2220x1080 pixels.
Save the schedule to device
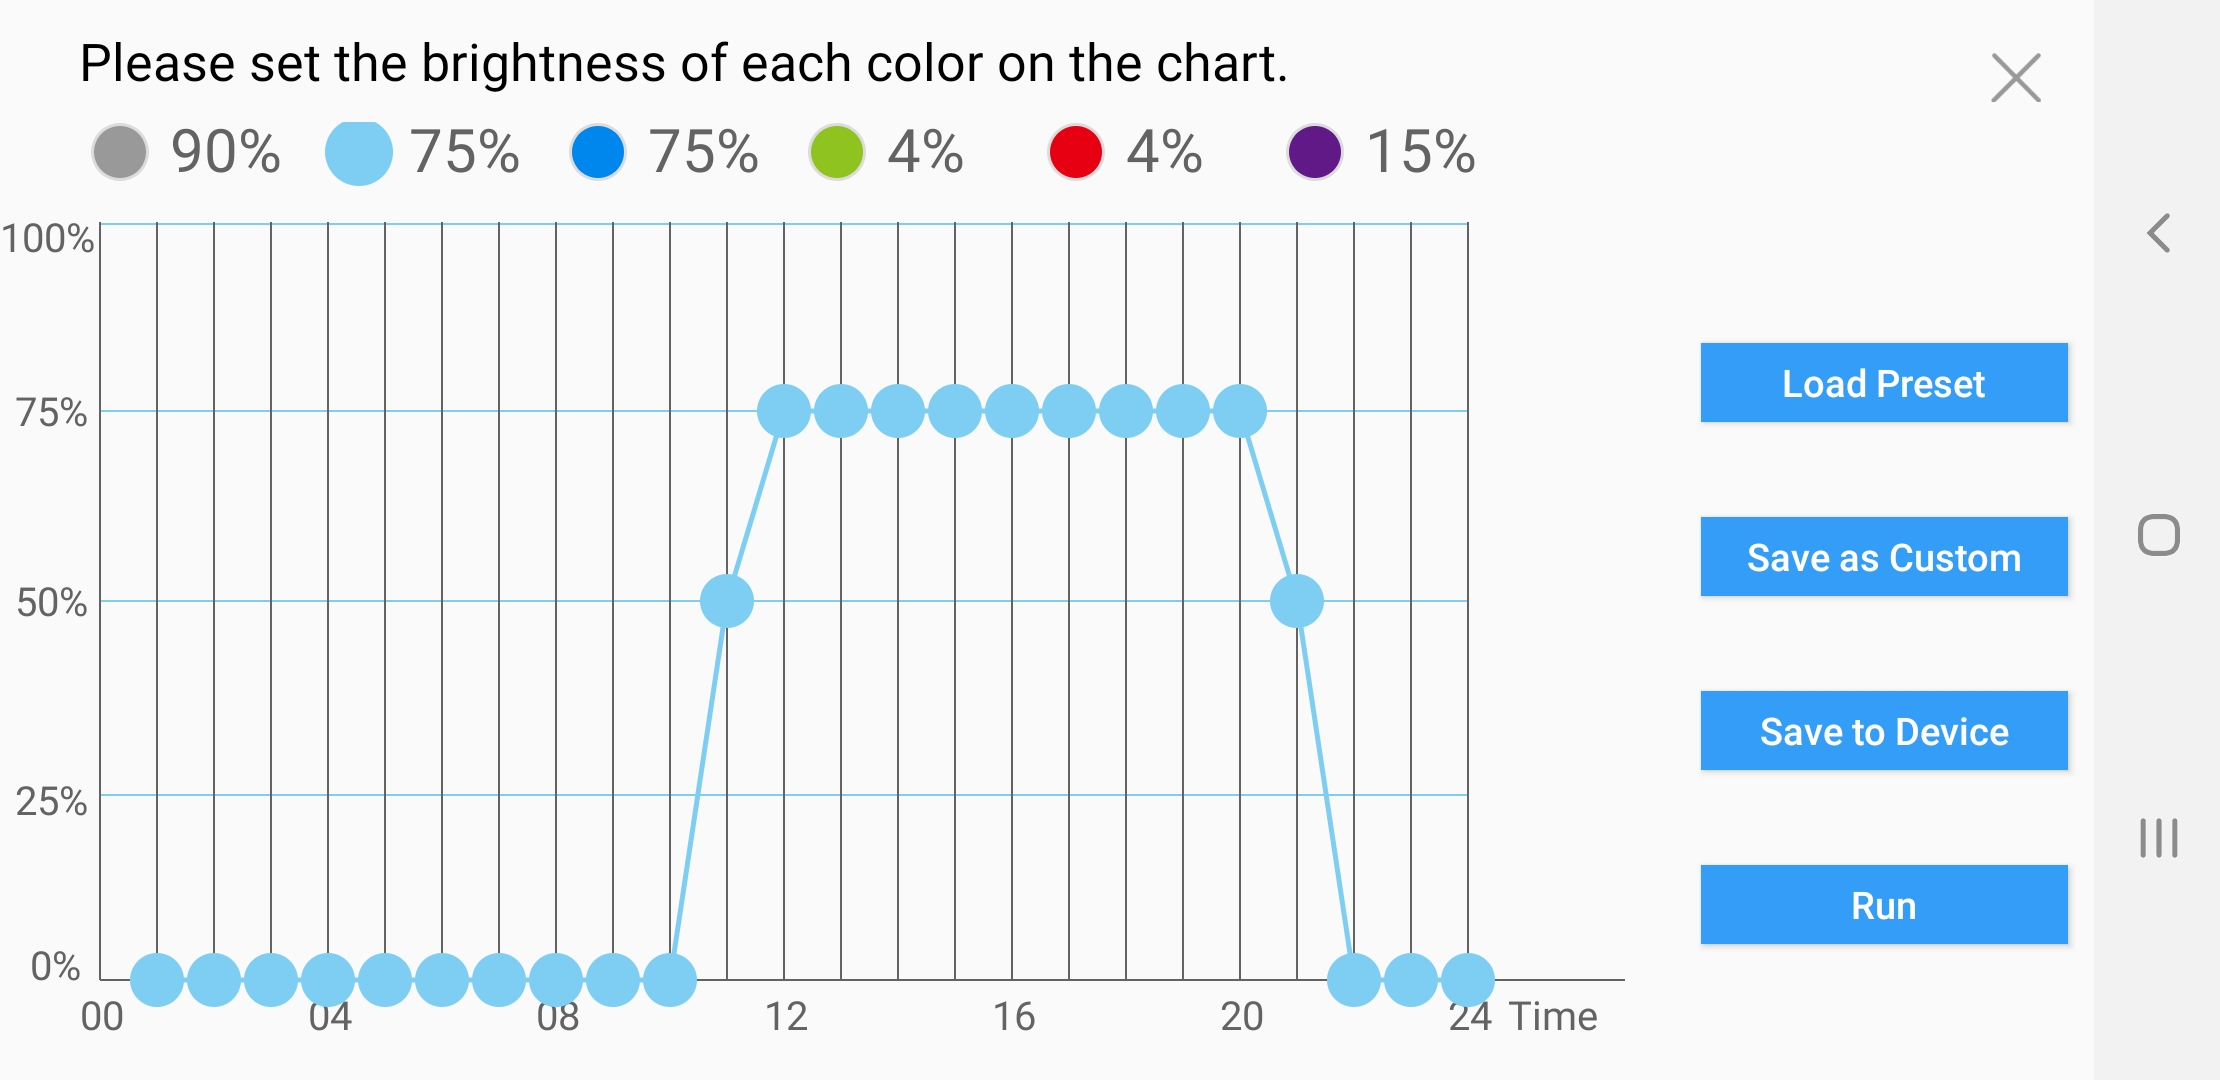click(1884, 731)
